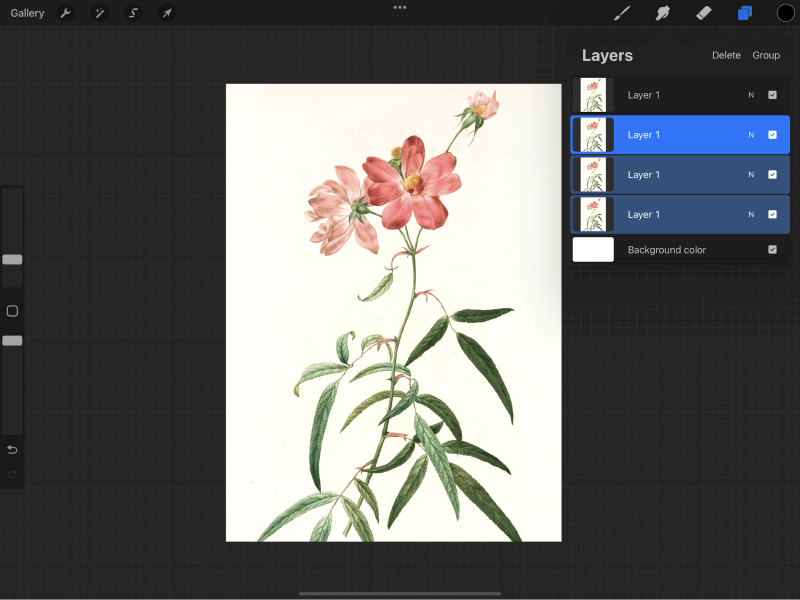Return to the Gallery
This screenshot has width=800, height=600.
(x=27, y=13)
